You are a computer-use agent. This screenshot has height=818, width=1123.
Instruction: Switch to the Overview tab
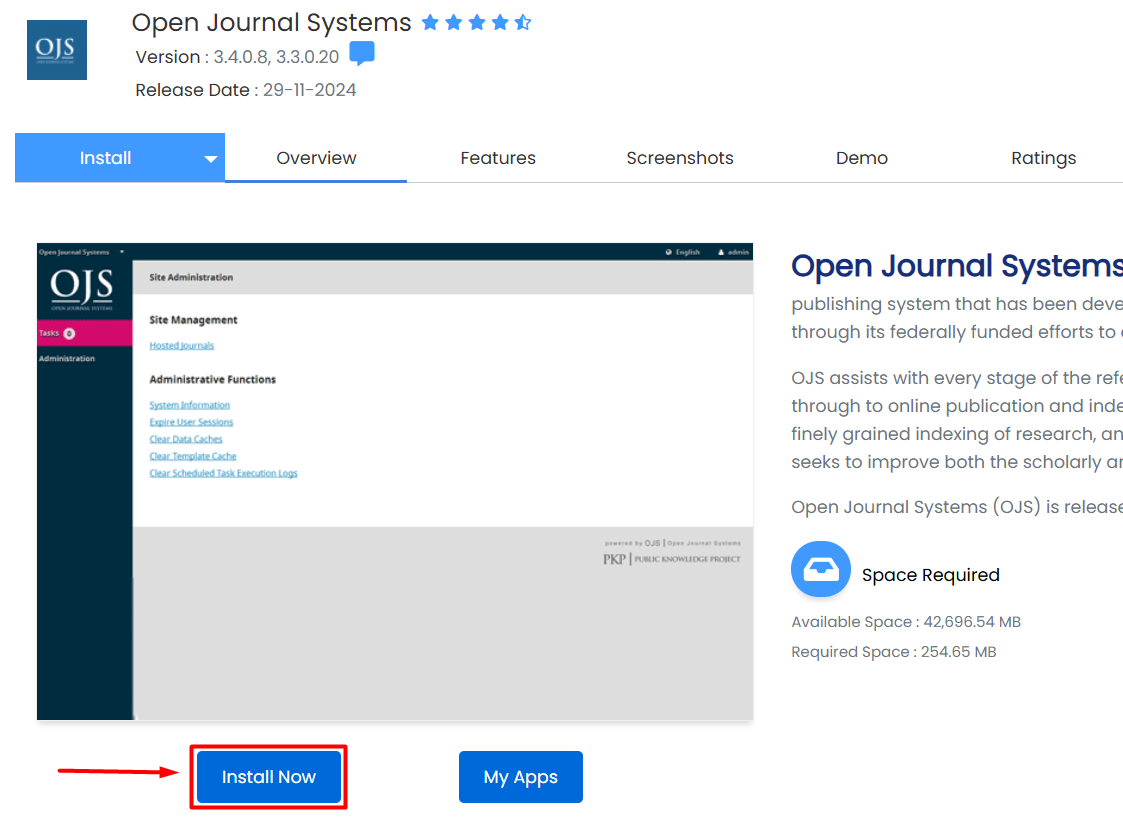coord(316,158)
